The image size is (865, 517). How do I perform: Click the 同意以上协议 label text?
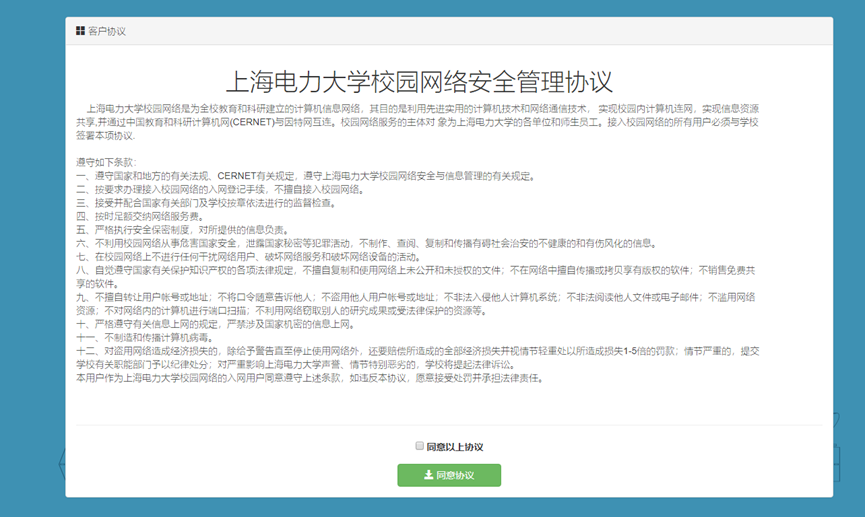[454, 447]
